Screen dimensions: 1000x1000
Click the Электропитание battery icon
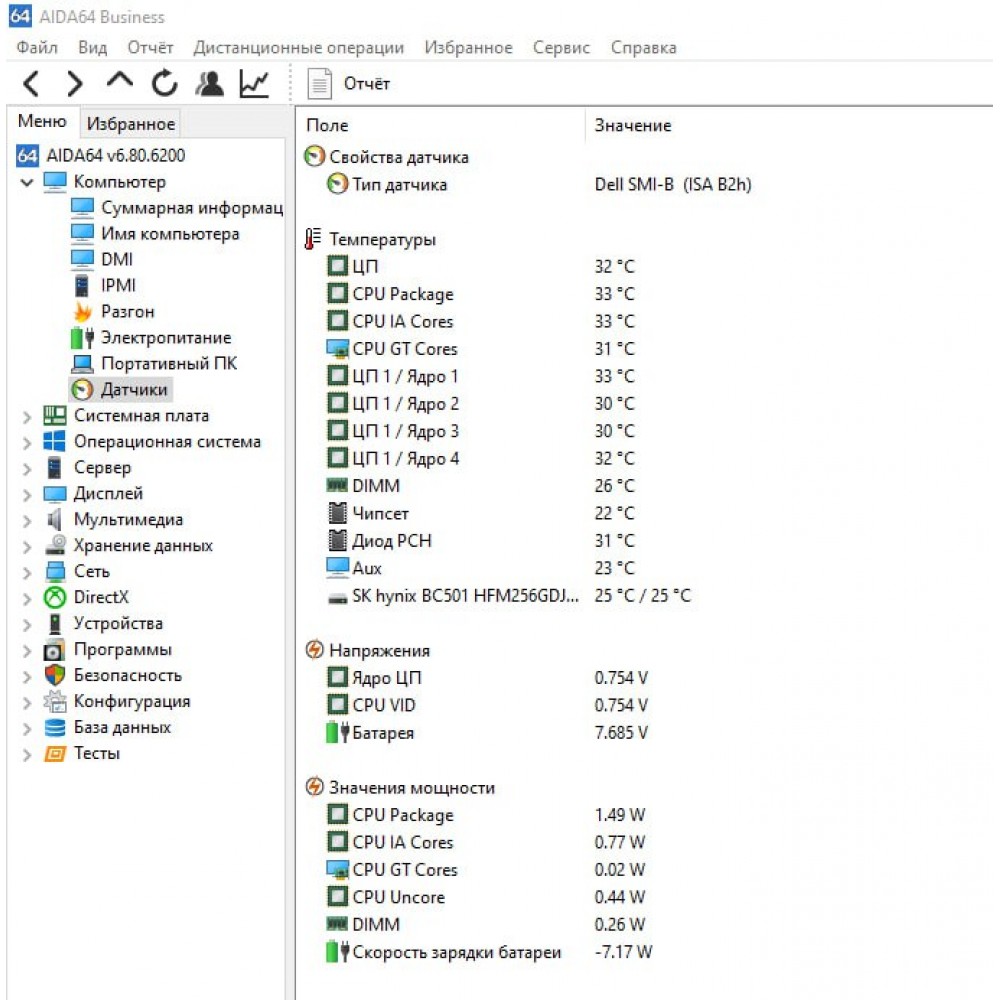82,338
